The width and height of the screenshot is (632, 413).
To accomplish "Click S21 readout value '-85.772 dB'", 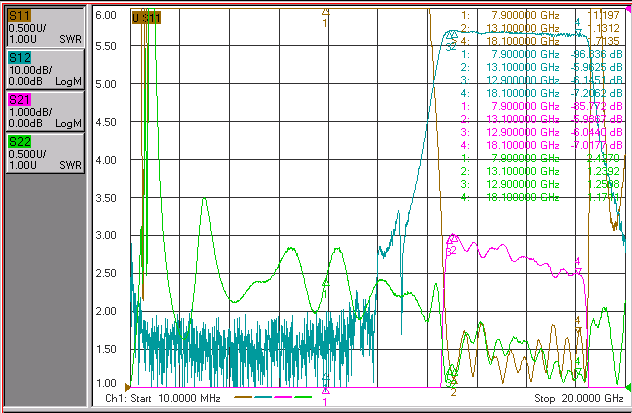I will click(x=597, y=106).
